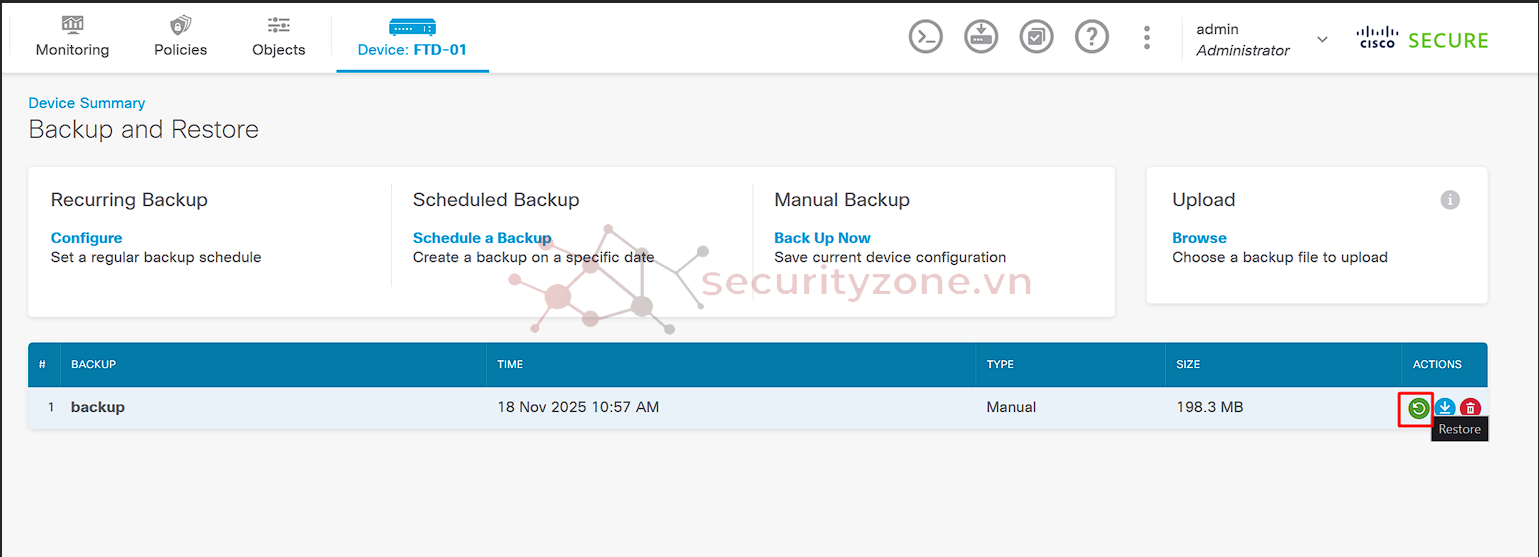Browse for a backup file to upload
Screen dimensions: 1539x557
[1199, 238]
